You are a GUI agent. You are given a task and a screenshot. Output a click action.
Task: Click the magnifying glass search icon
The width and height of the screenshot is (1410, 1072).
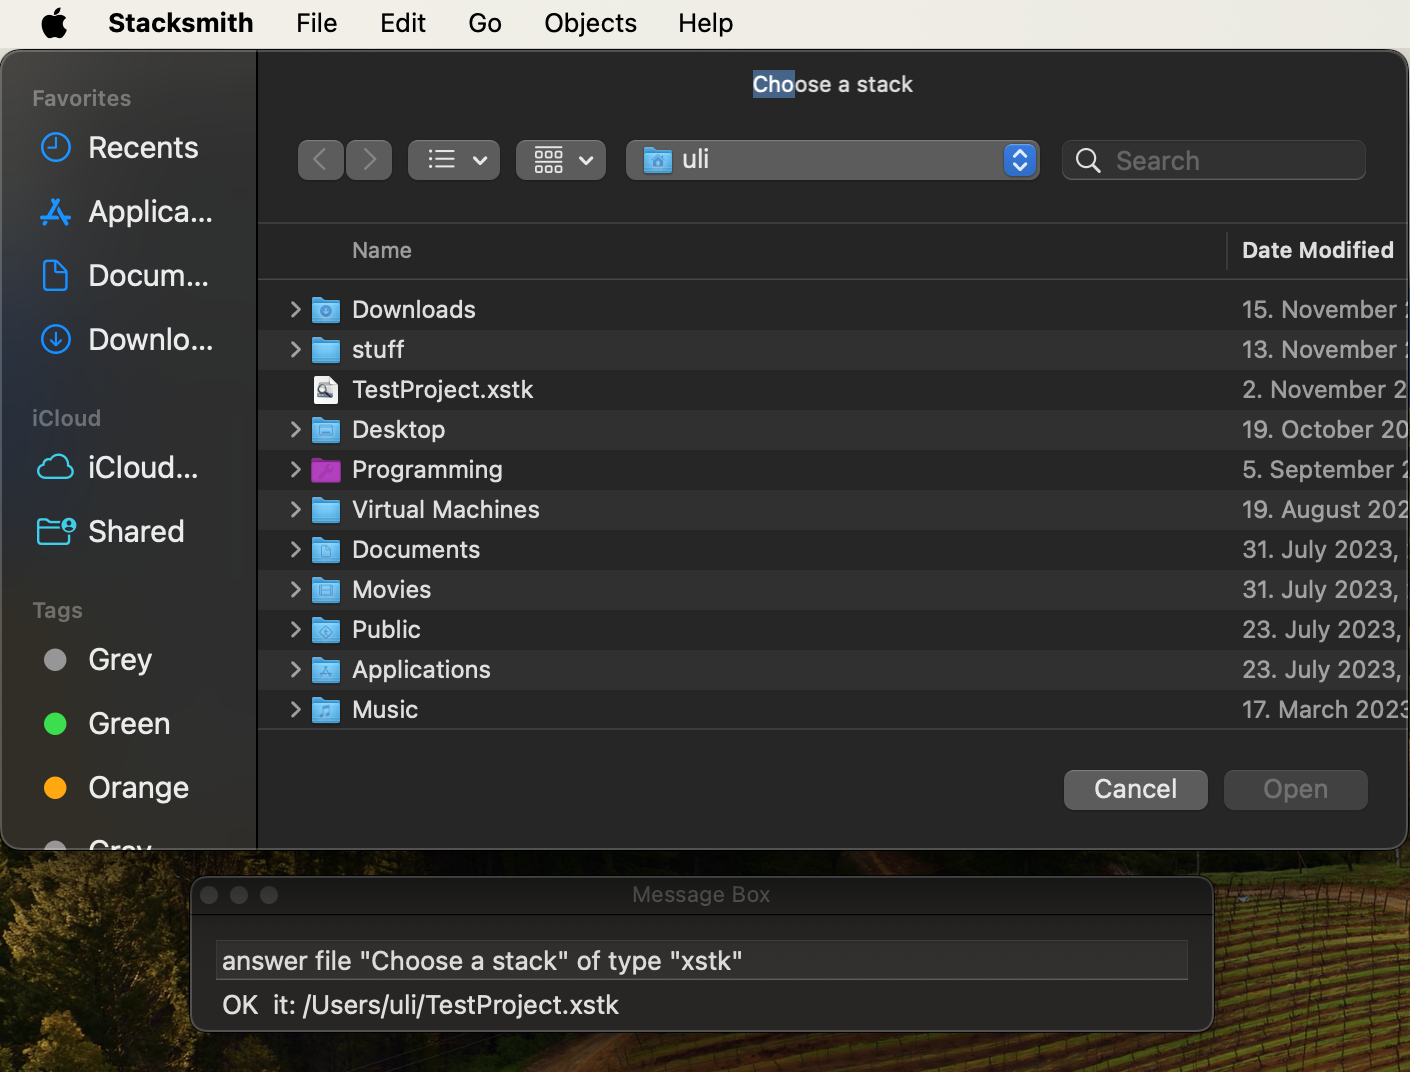[x=1088, y=160]
